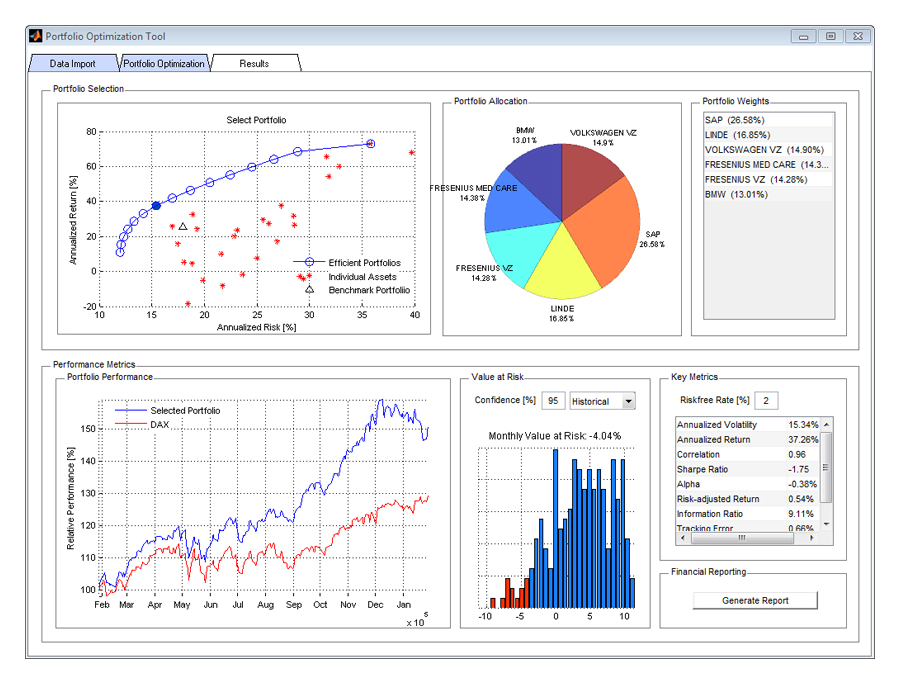Focus the Riskfree Rate input box

tap(766, 401)
